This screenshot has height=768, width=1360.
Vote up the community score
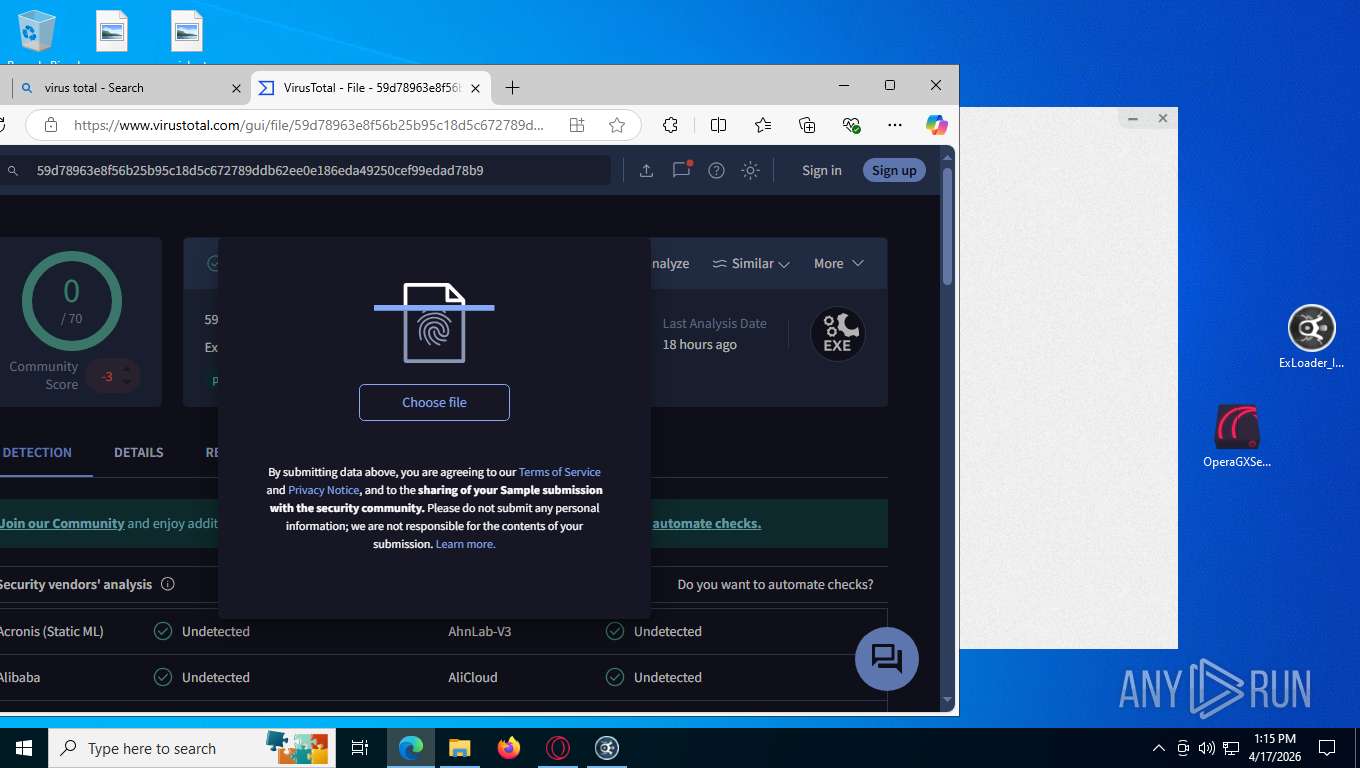click(x=126, y=369)
